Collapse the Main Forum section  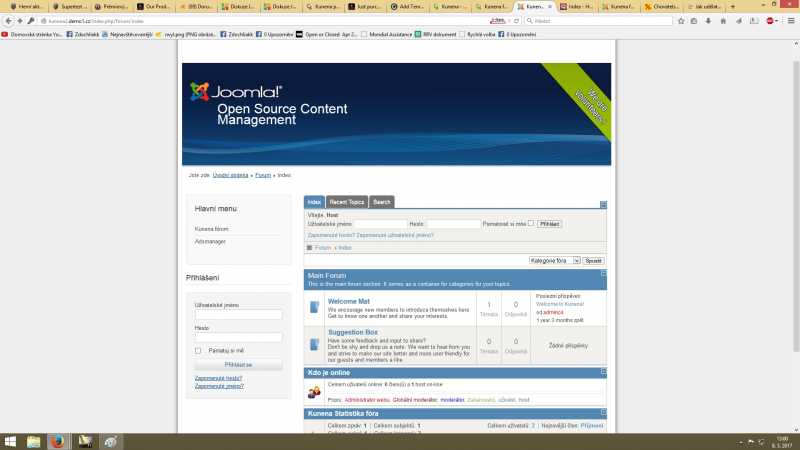(603, 273)
